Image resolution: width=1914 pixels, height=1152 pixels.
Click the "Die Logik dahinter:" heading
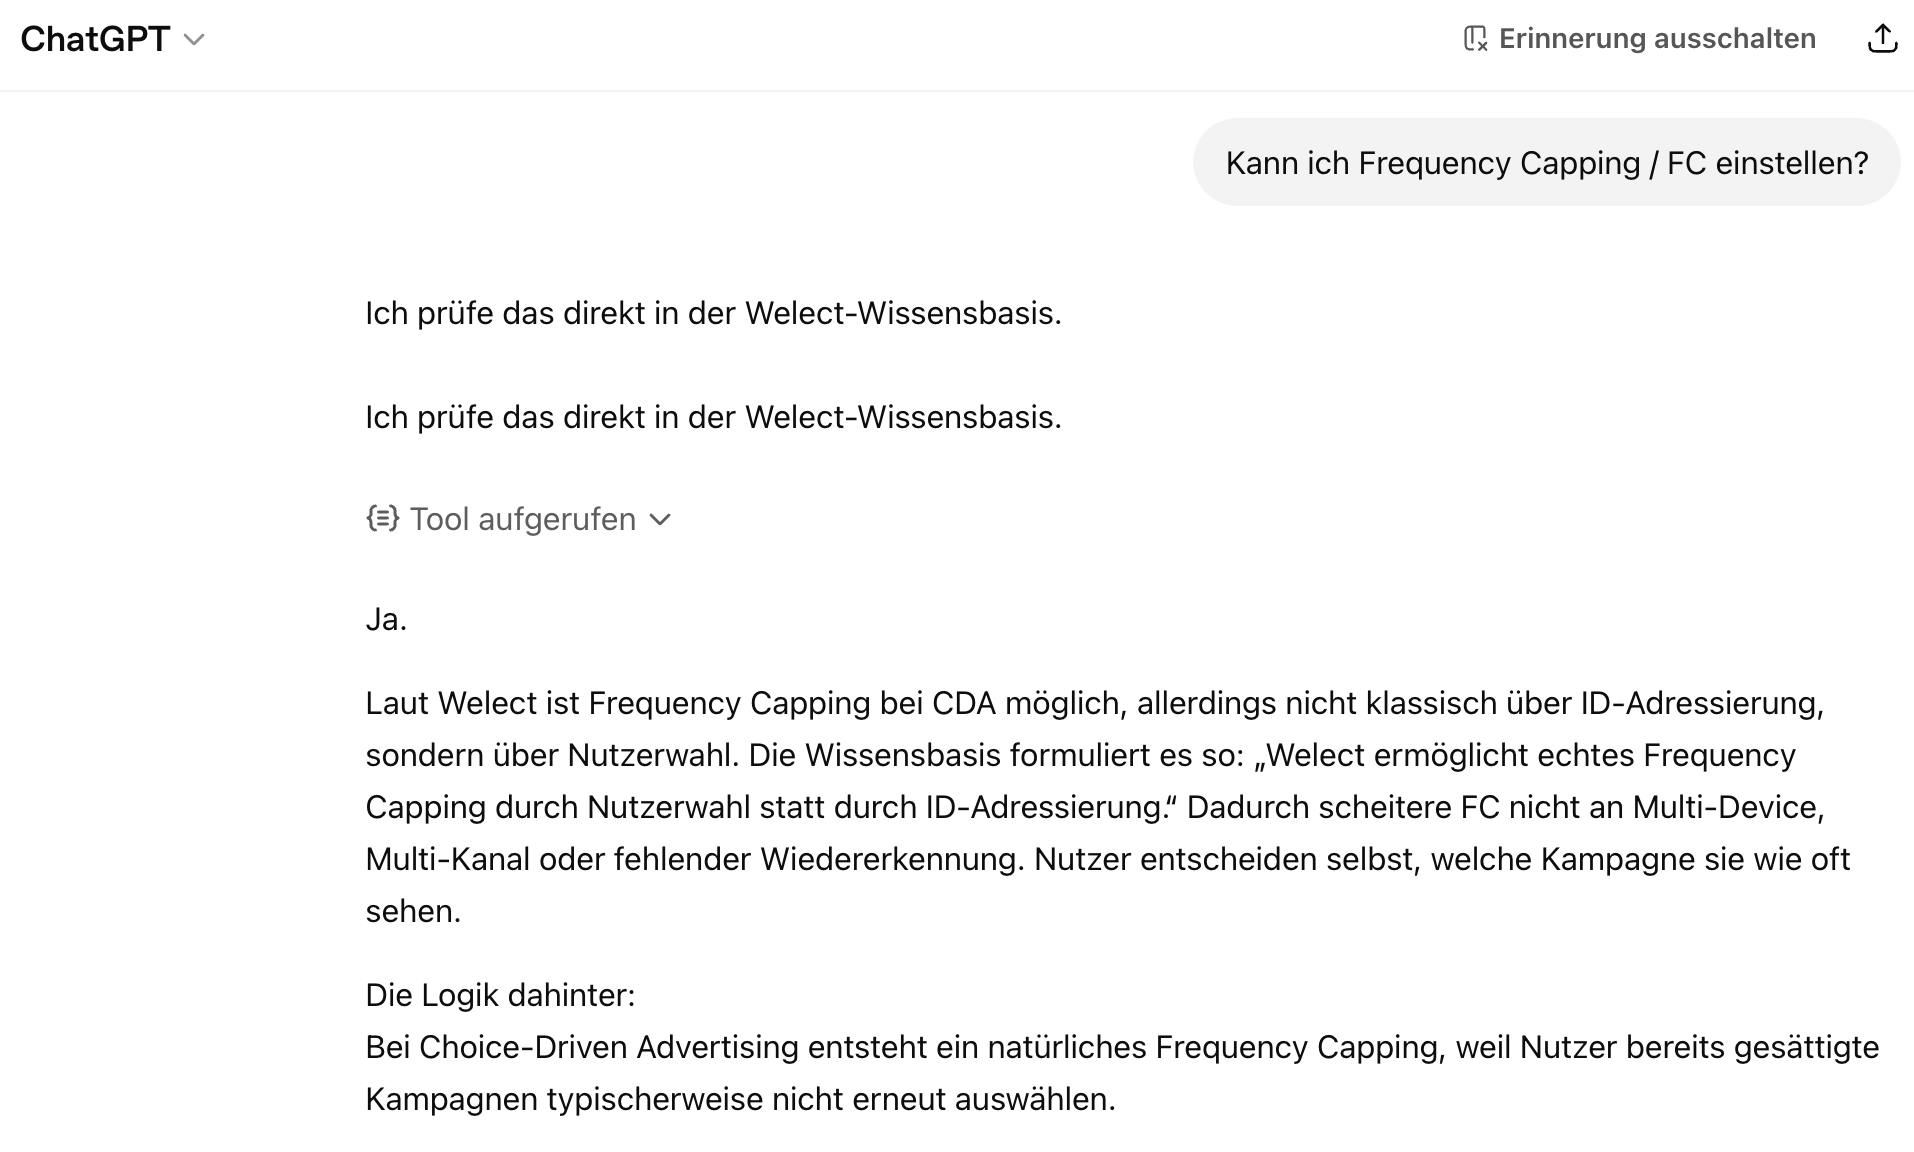click(x=500, y=995)
